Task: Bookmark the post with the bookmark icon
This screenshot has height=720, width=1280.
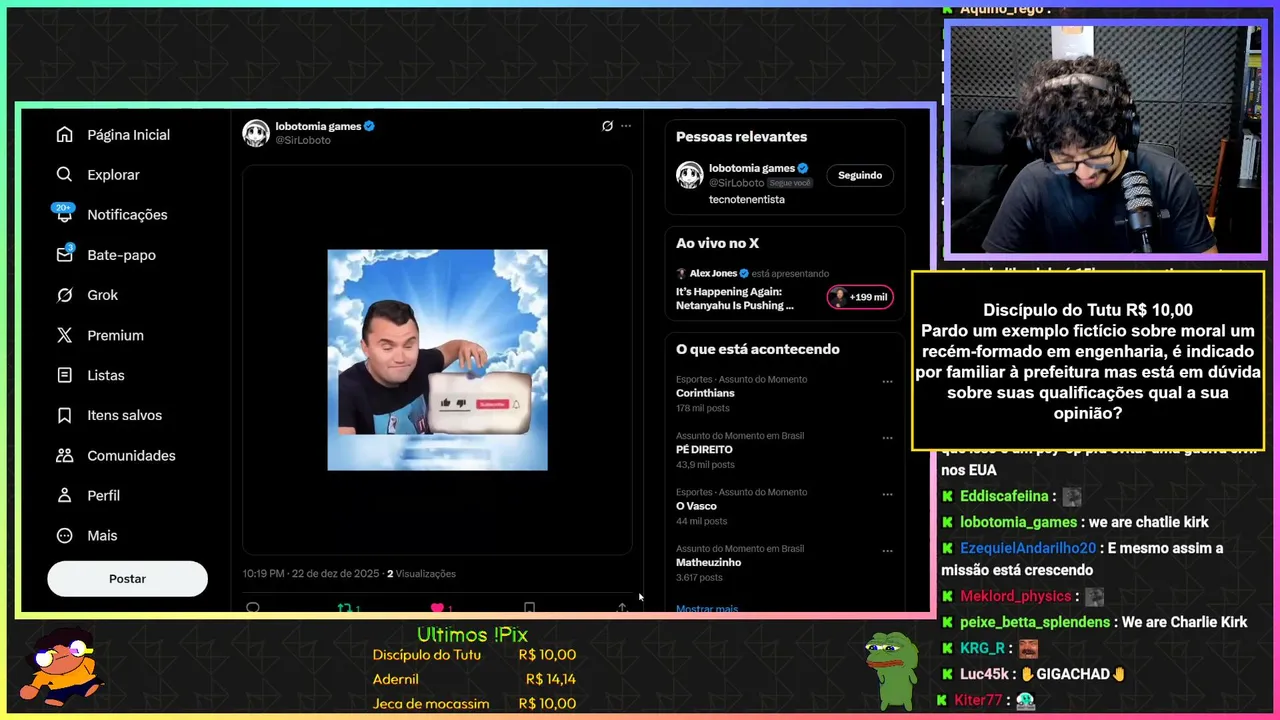Action: click(530, 607)
